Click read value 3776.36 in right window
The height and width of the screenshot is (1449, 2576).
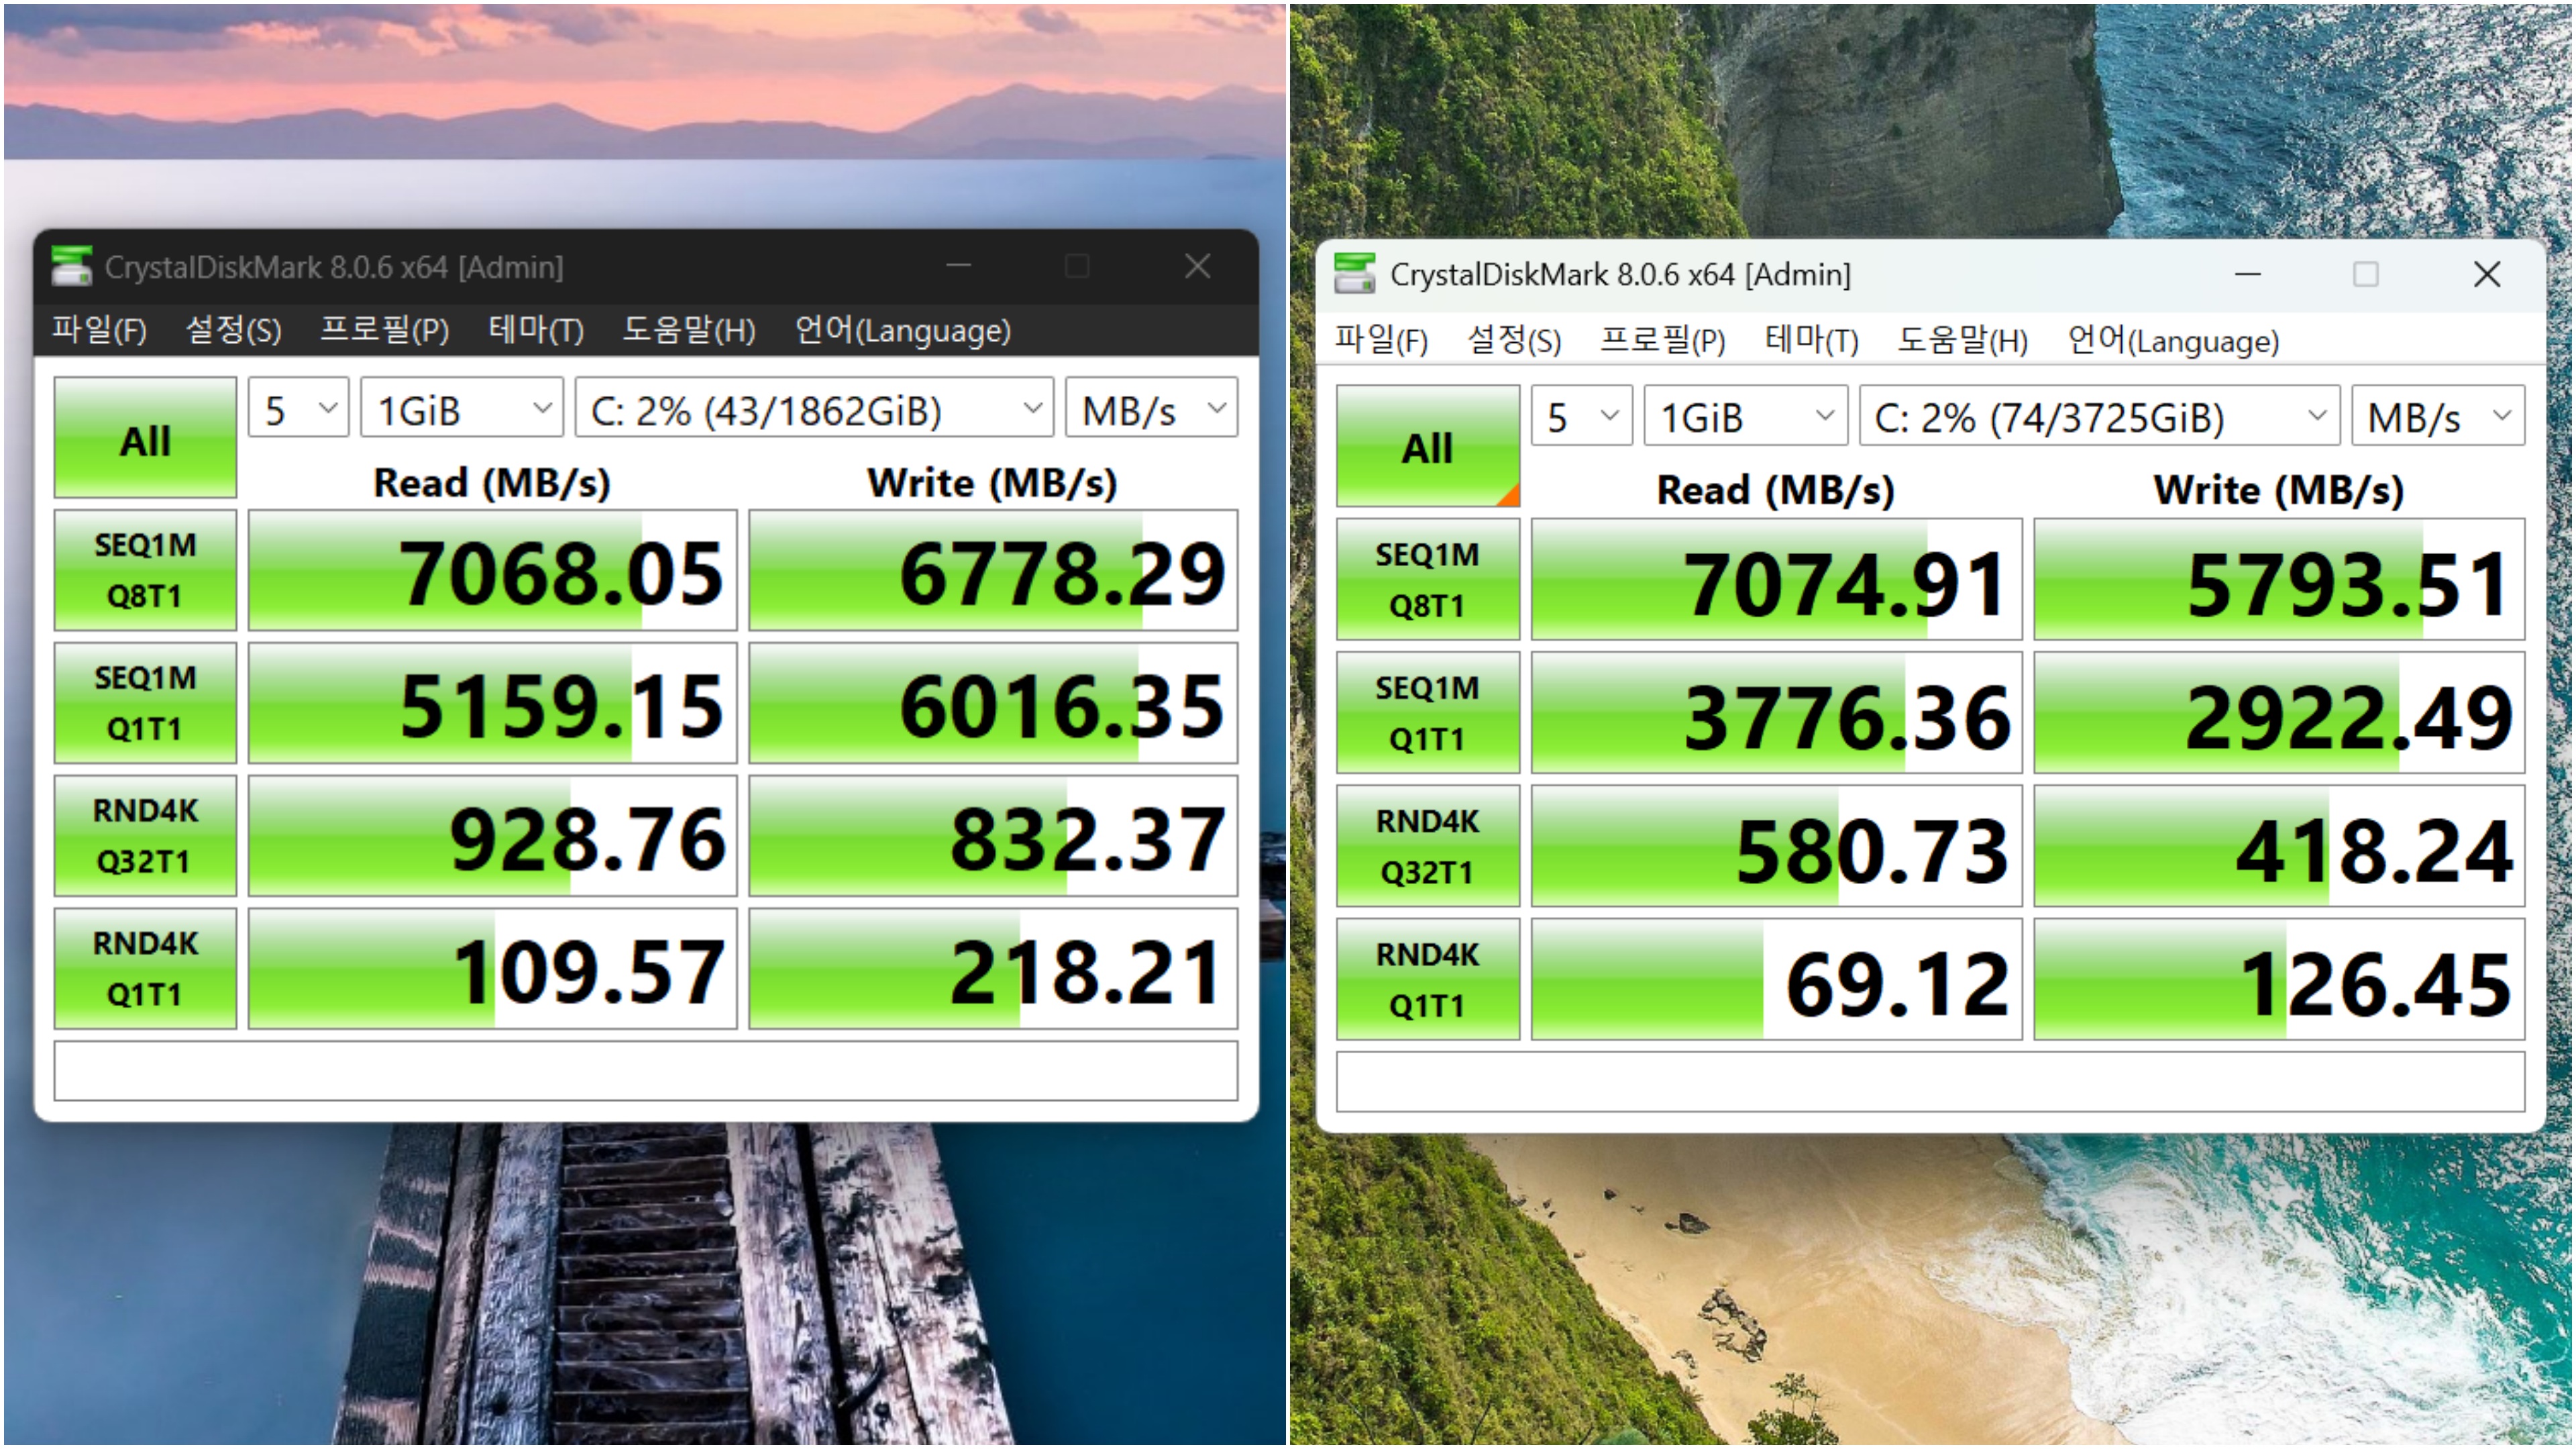click(1776, 713)
